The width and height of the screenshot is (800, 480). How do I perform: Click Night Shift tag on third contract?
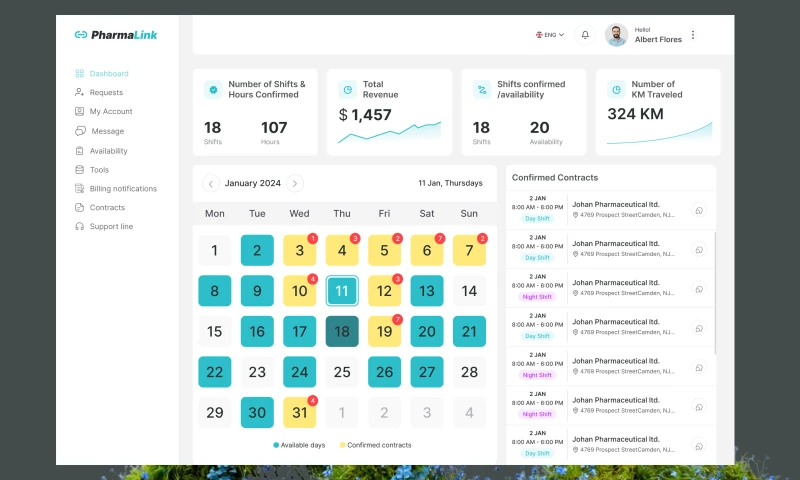pyautogui.click(x=537, y=297)
